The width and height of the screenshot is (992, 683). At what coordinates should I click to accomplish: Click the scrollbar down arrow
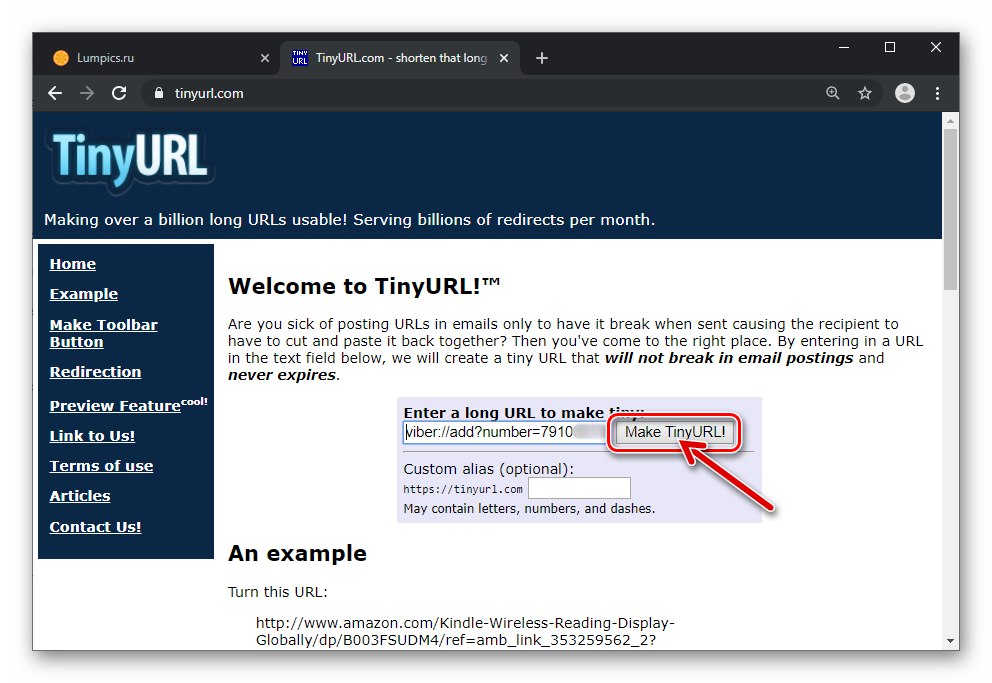(950, 641)
